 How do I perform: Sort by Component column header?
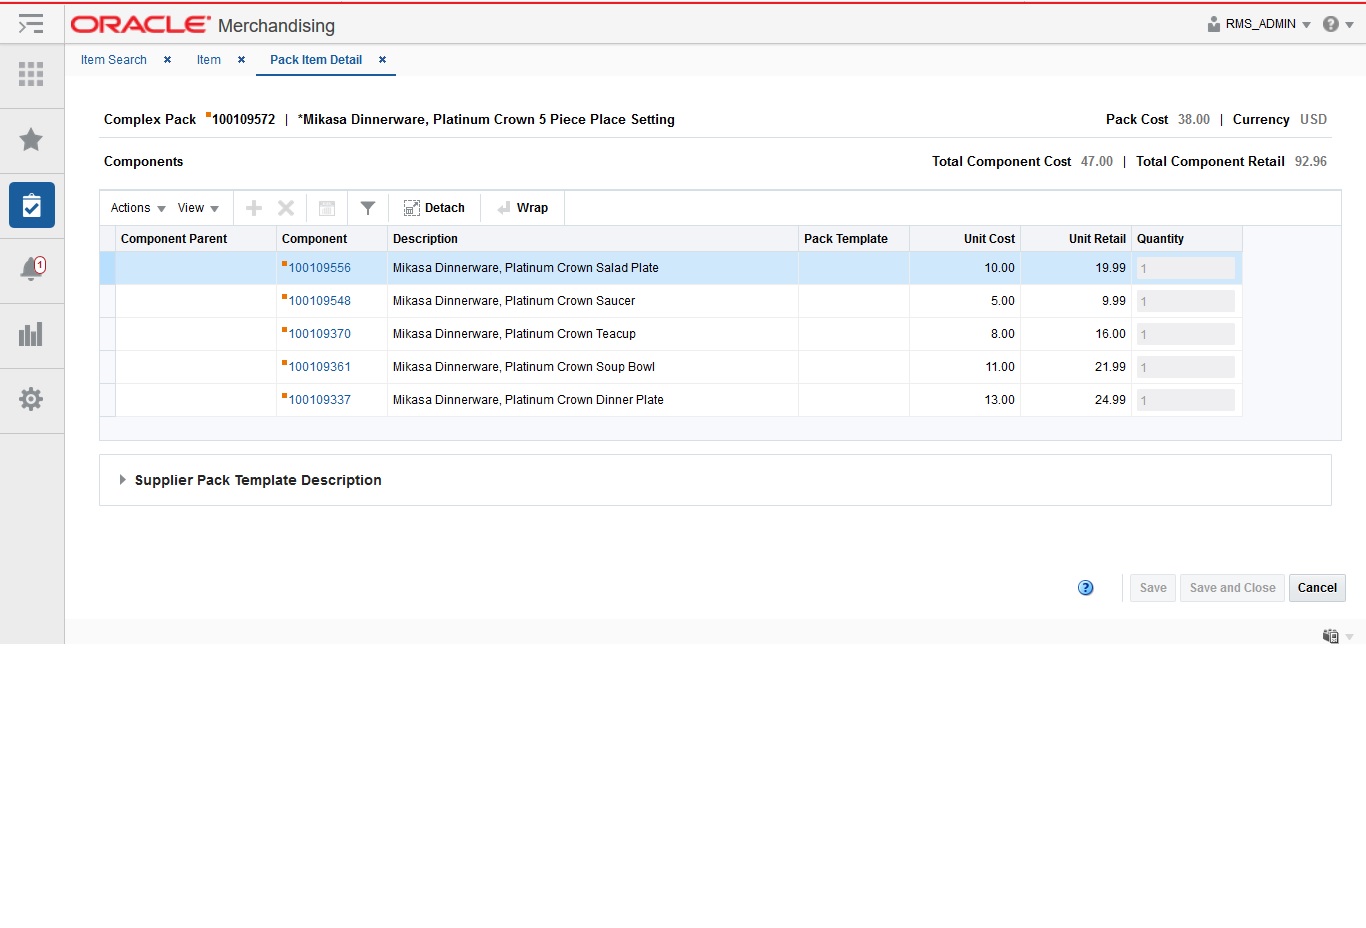(x=332, y=239)
